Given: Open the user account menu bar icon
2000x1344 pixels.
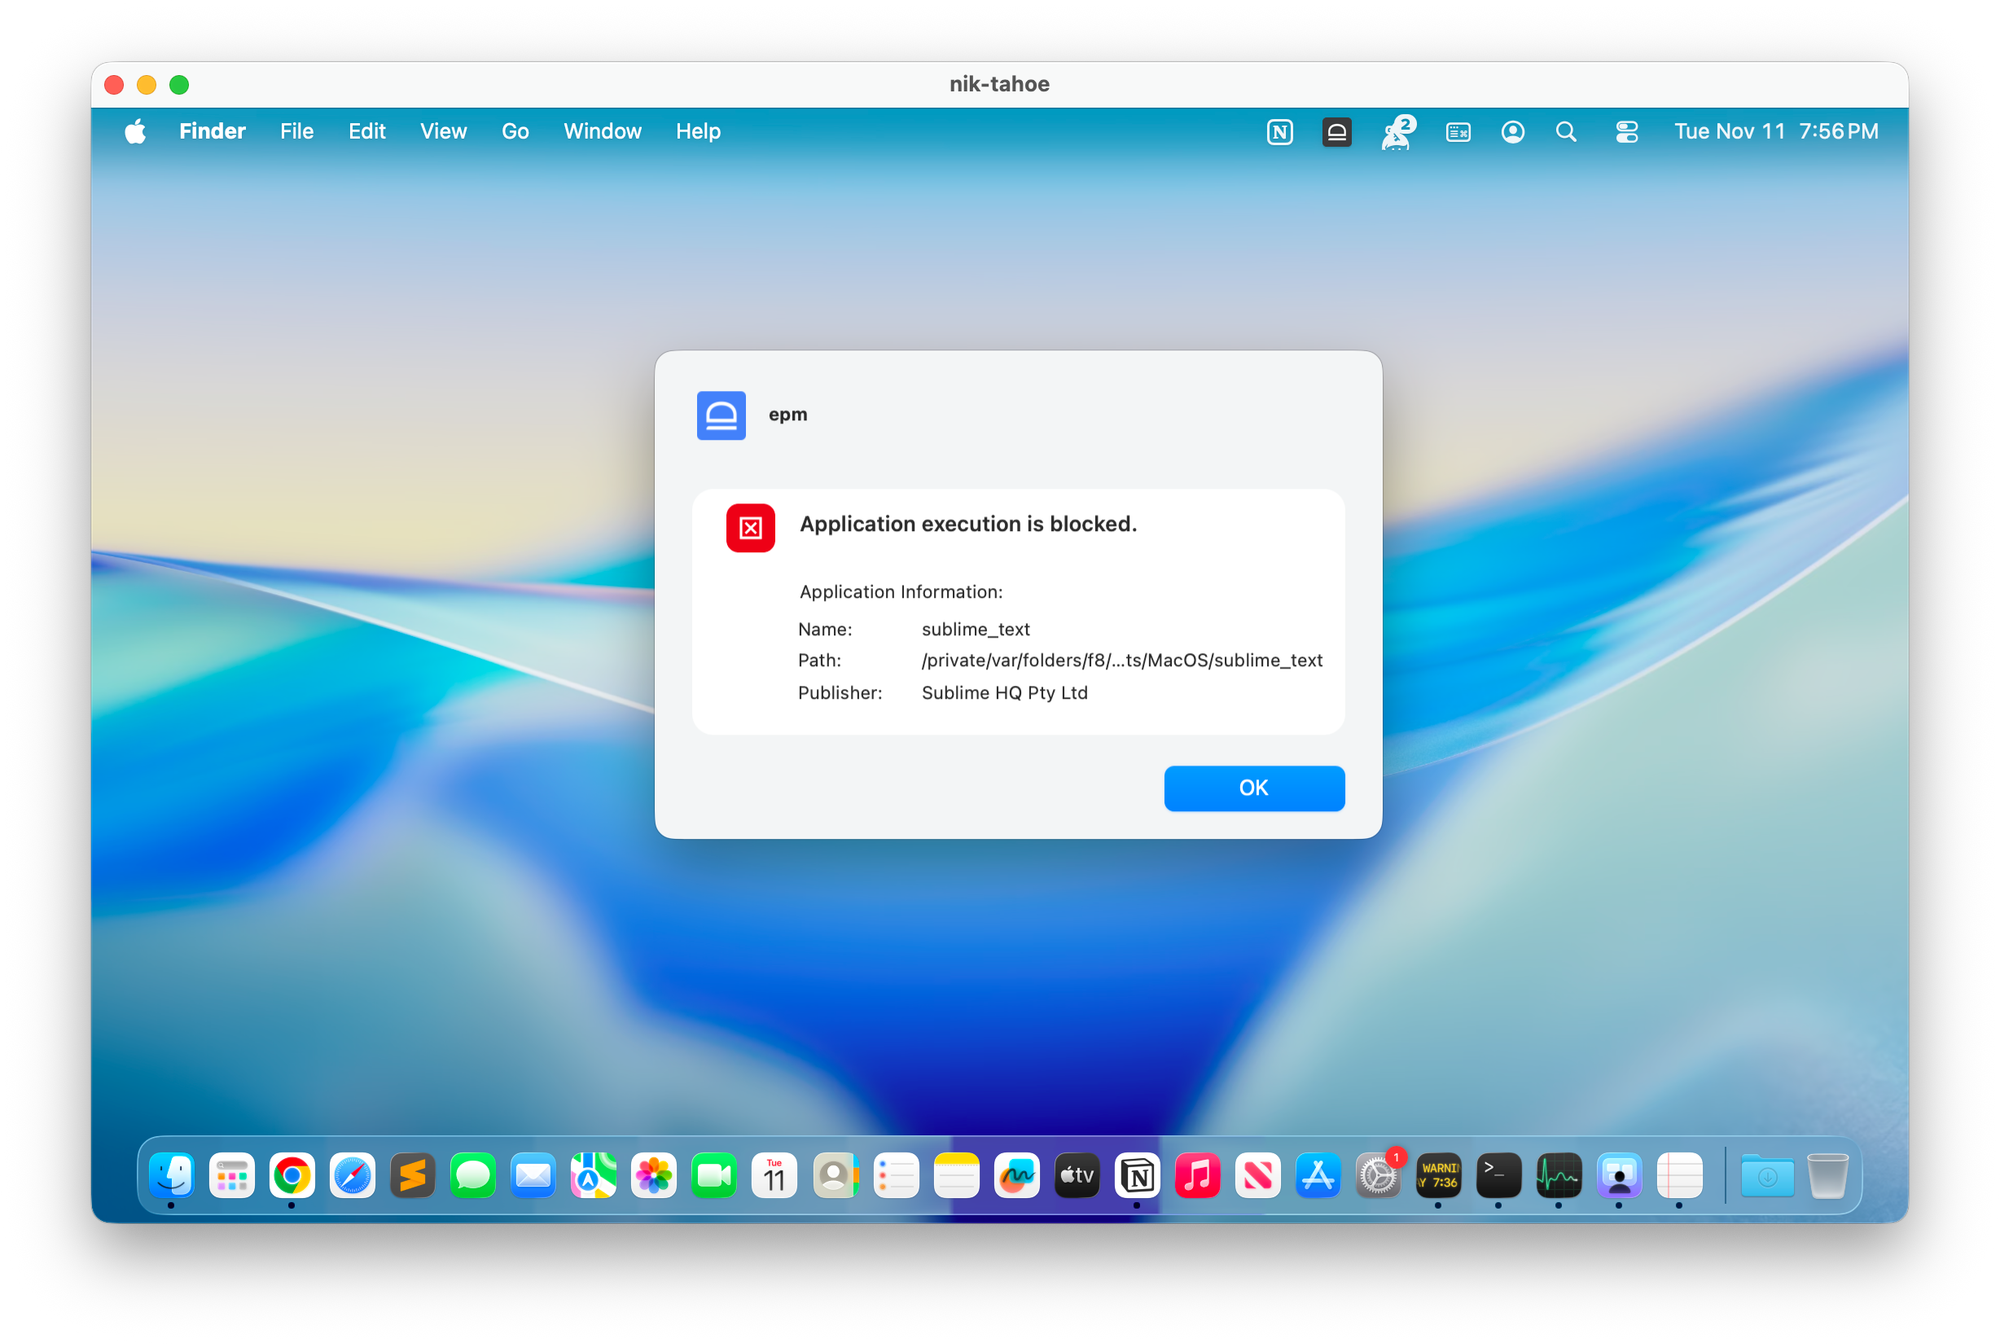Looking at the screenshot, I should click(x=1512, y=132).
